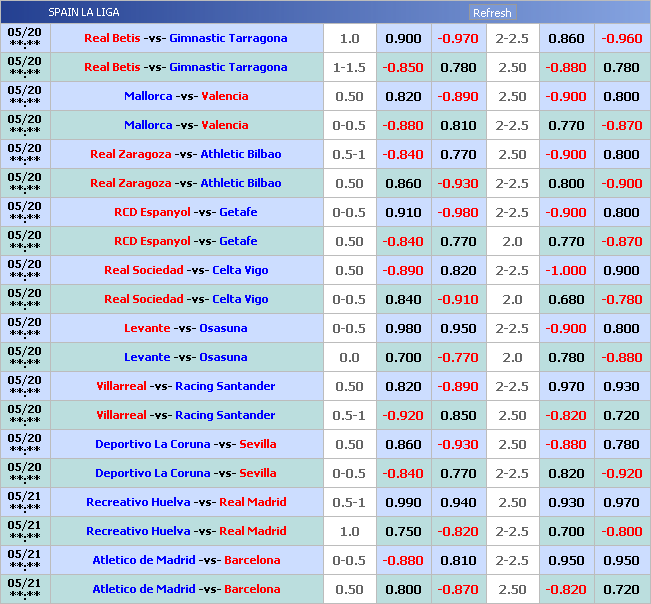This screenshot has height=604, width=651.
Task: Open Real Madrid in the 1.0 handicap row
Action: [x=252, y=532]
